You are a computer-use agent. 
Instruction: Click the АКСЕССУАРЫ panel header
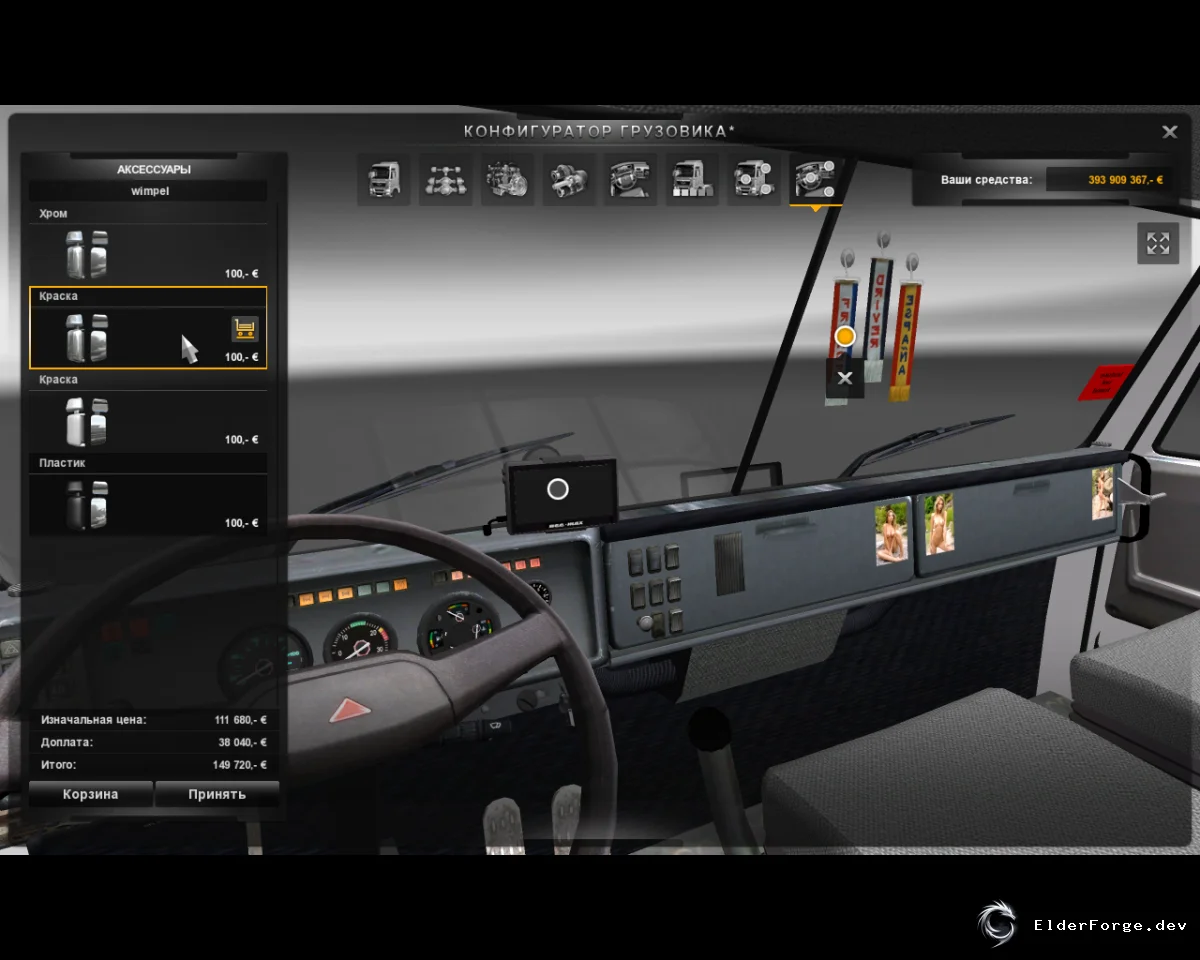coord(154,169)
